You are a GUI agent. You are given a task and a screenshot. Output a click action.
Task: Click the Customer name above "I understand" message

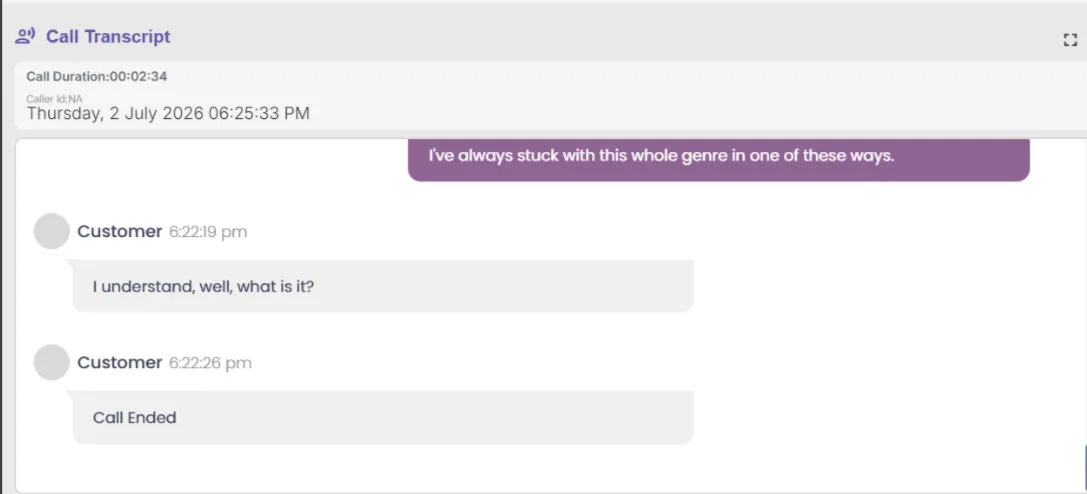[120, 231]
